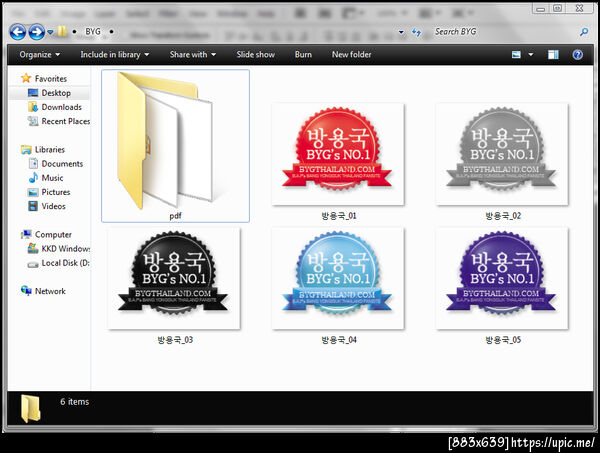Select the gray badge thumbnail 방용국_02
This screenshot has height=453, width=600.
coord(502,154)
